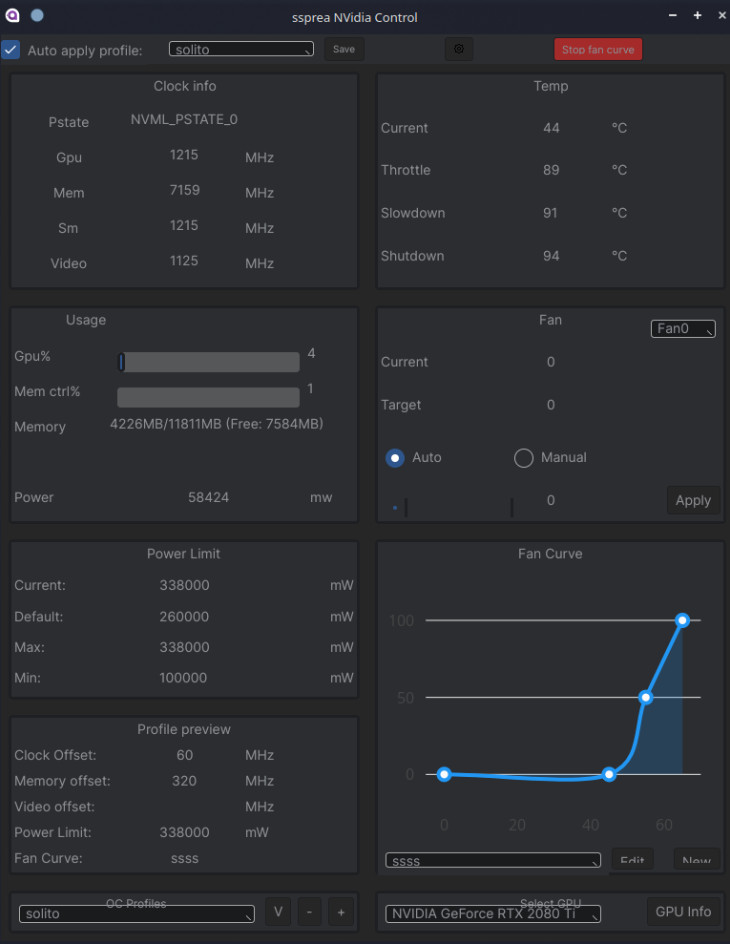
Task: Click the Memory offset value 320
Action: [x=184, y=781]
